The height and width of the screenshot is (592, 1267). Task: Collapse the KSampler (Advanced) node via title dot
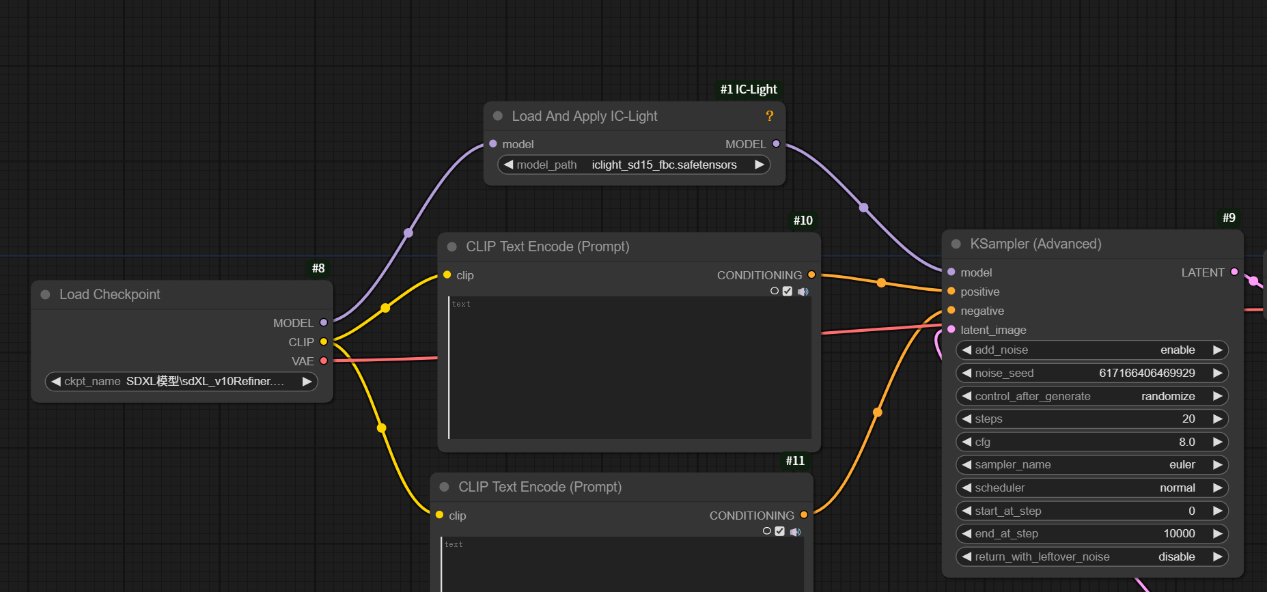pyautogui.click(x=956, y=244)
